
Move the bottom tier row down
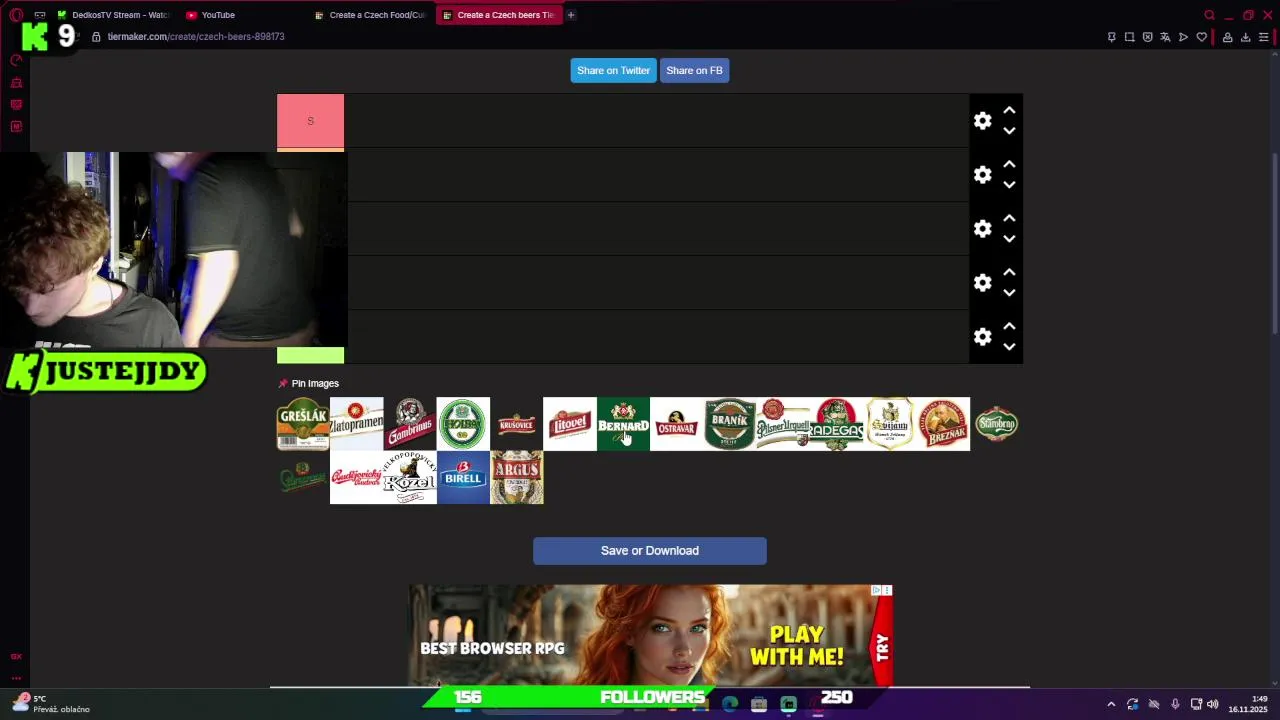coord(1009,347)
